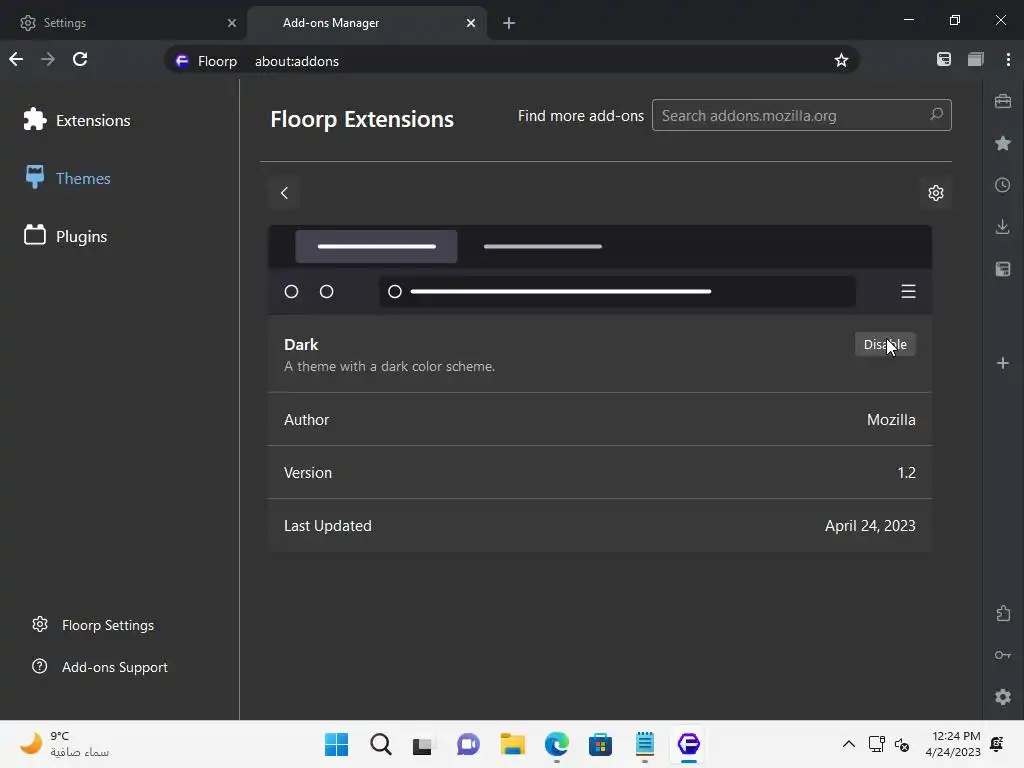Click the version value 1.2

[x=906, y=473]
